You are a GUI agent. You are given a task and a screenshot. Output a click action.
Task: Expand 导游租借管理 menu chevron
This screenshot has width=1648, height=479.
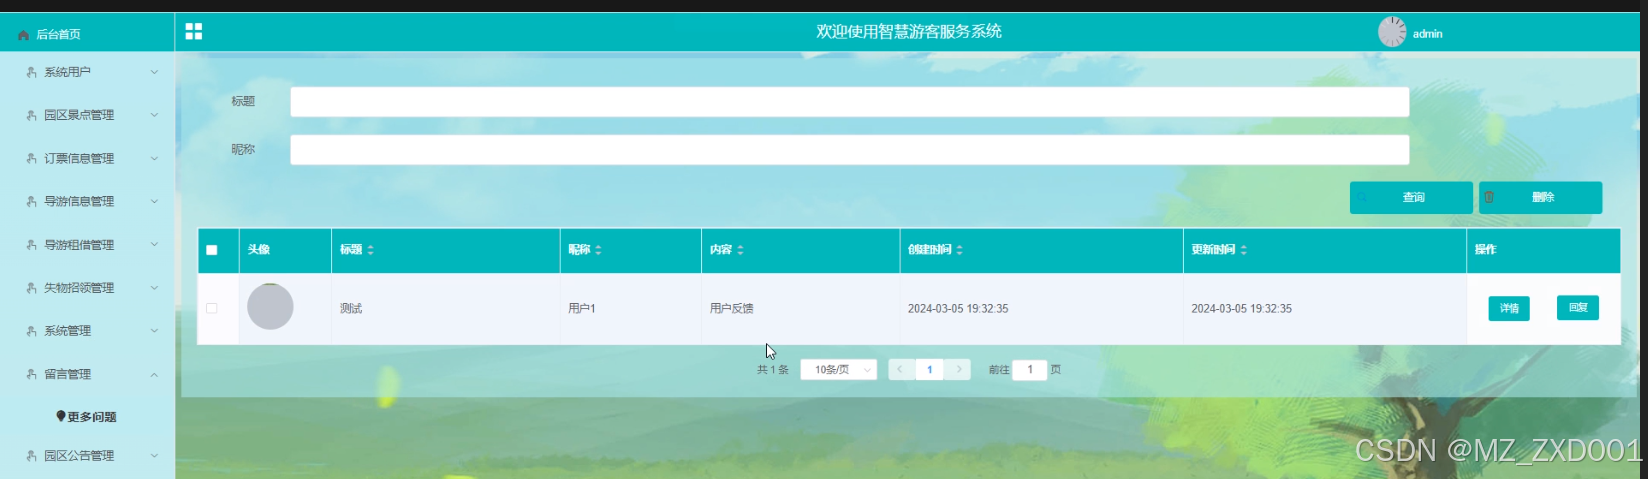point(154,244)
